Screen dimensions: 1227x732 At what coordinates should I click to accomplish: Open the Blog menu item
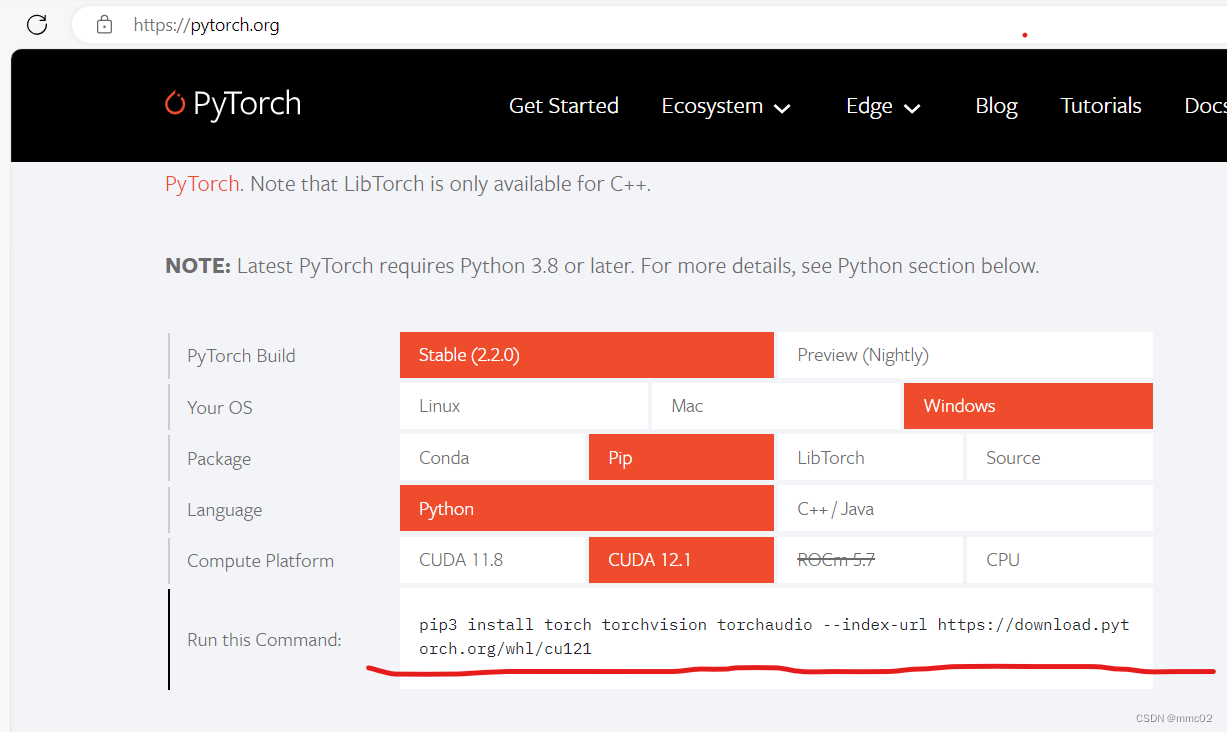pyautogui.click(x=995, y=105)
